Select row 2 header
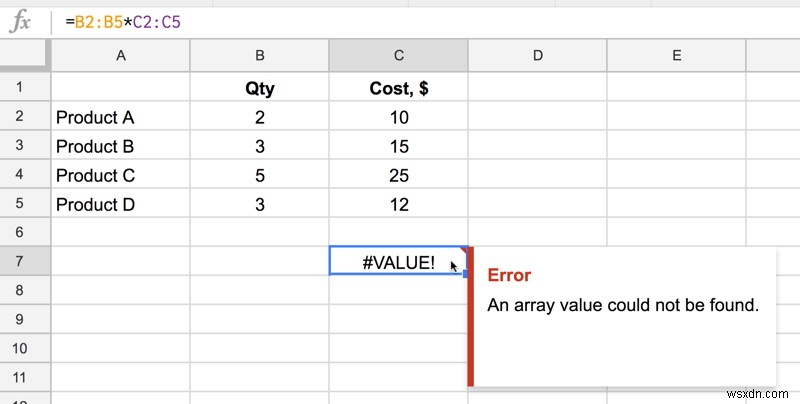 coord(26,116)
